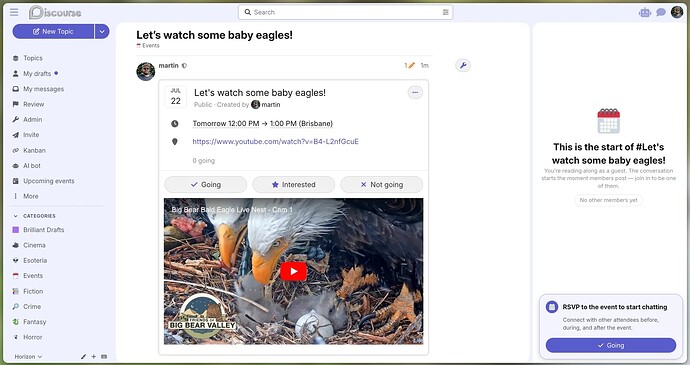Open Review in the sidebar
Viewport: 690px width, 365px height.
point(33,104)
